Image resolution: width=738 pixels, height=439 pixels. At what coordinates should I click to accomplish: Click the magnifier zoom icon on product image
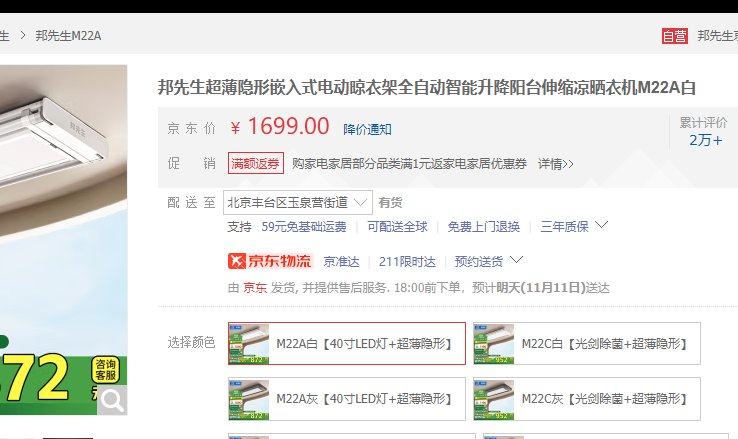coord(112,400)
